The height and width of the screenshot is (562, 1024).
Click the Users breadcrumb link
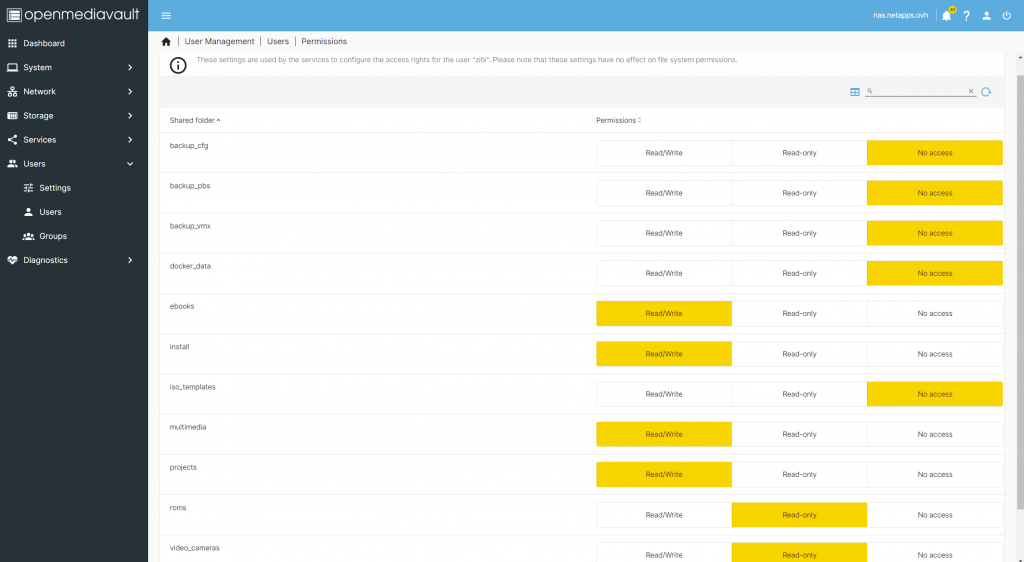(278, 42)
